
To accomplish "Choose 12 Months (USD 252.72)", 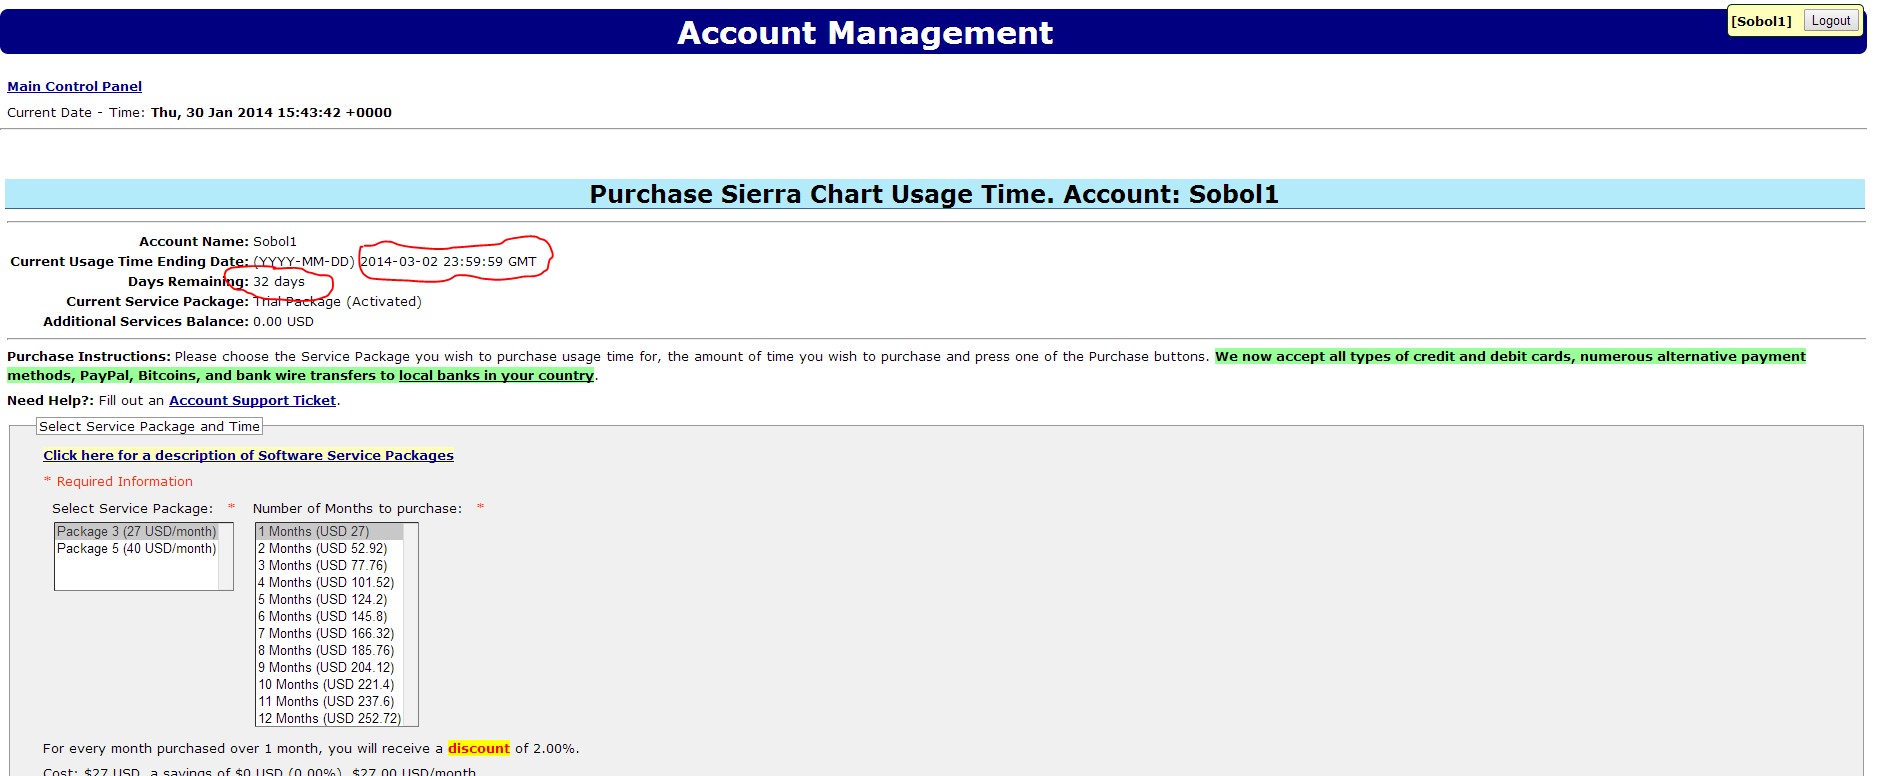I will [x=329, y=719].
